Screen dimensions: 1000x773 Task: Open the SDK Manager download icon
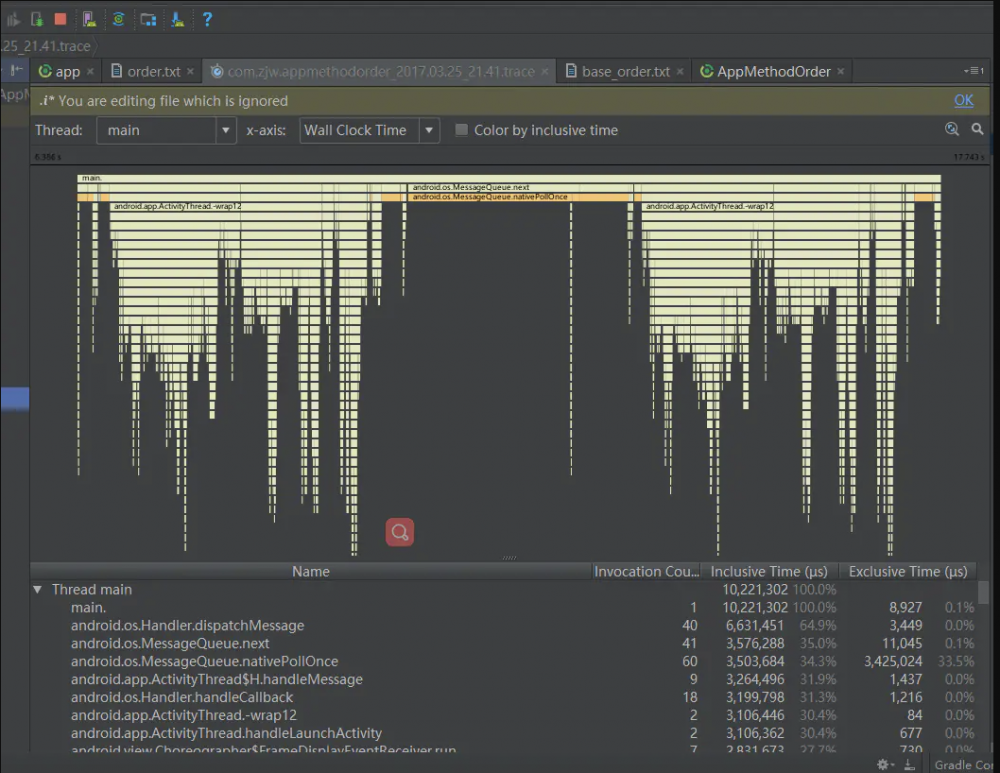tap(177, 19)
